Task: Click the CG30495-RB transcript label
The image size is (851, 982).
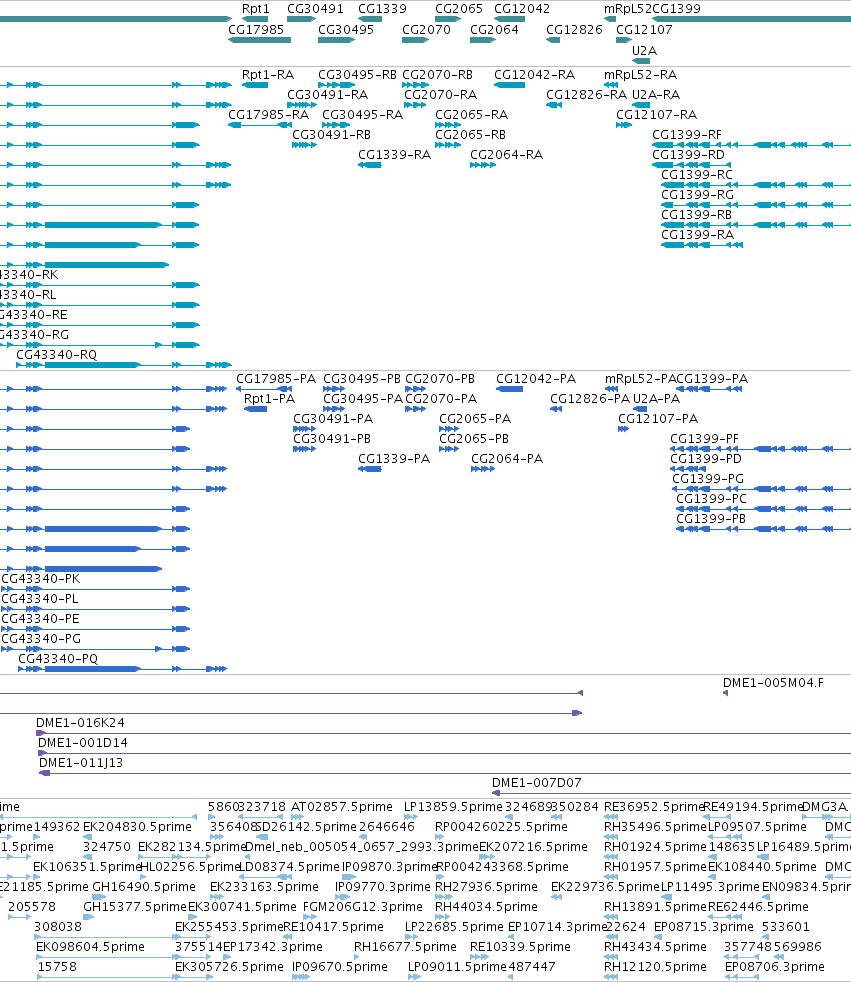Action: click(357, 75)
